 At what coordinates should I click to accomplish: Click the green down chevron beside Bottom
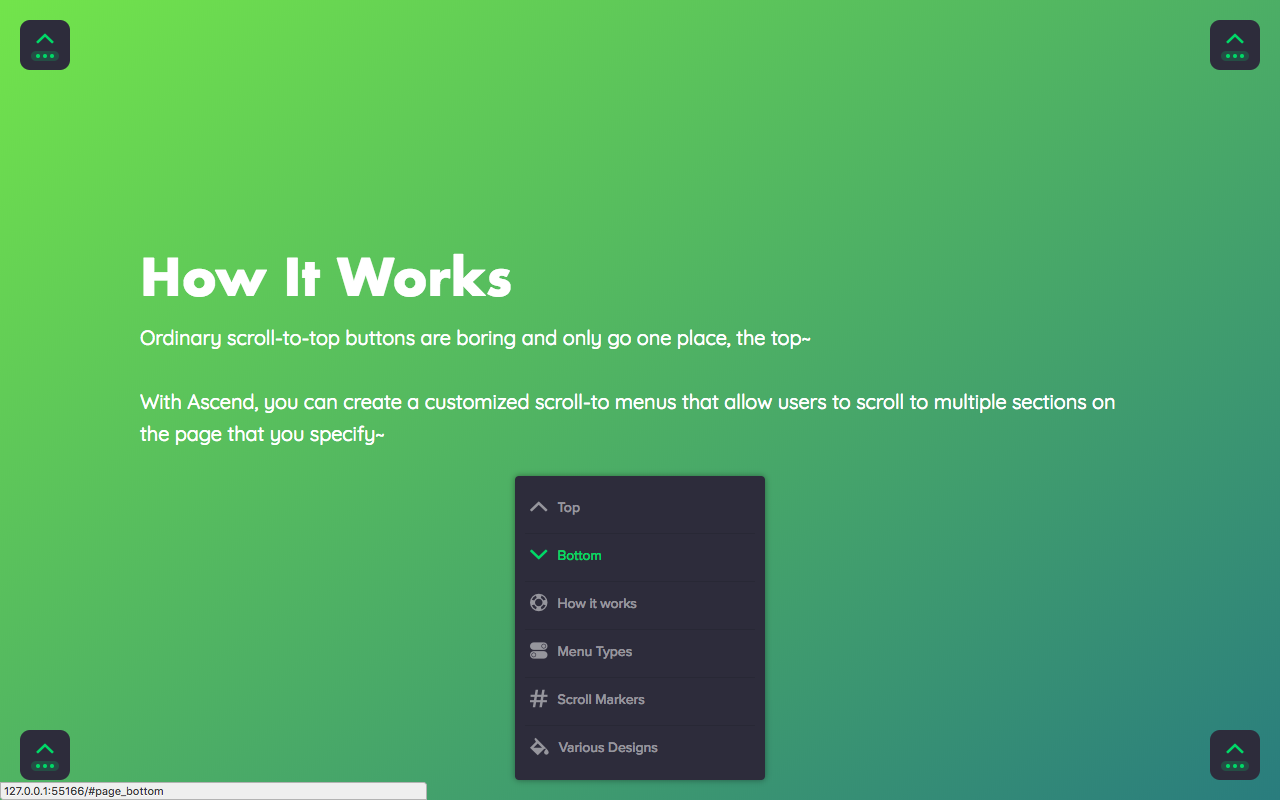pyautogui.click(x=539, y=555)
